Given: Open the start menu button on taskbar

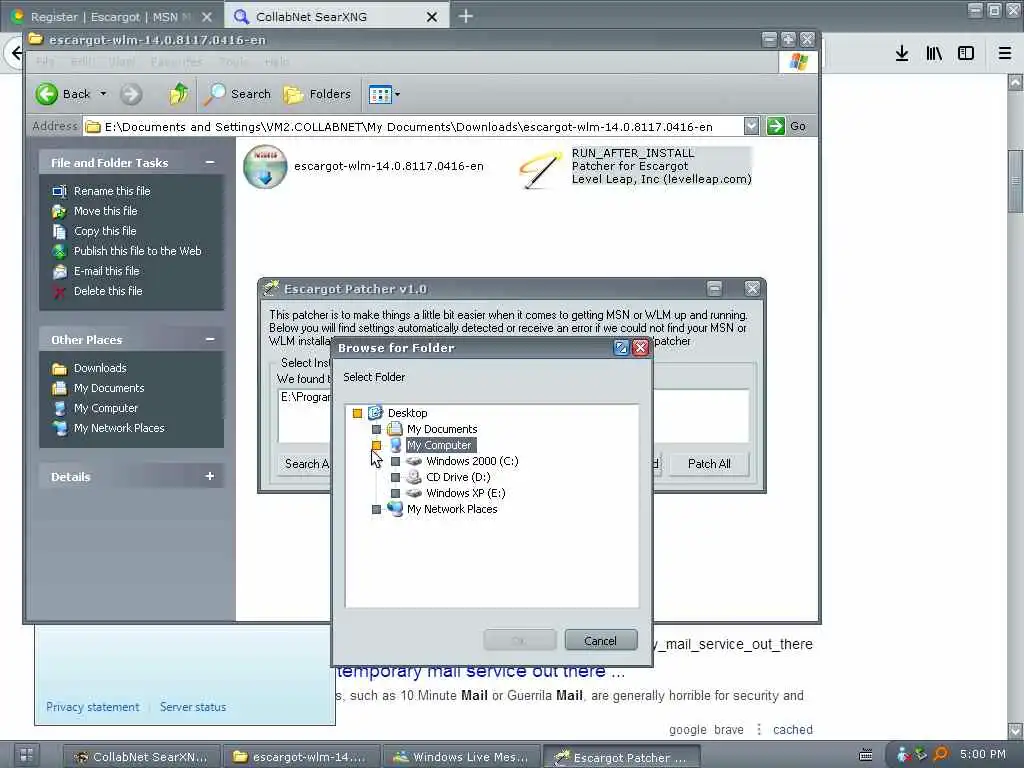Looking at the screenshot, I should 25,756.
